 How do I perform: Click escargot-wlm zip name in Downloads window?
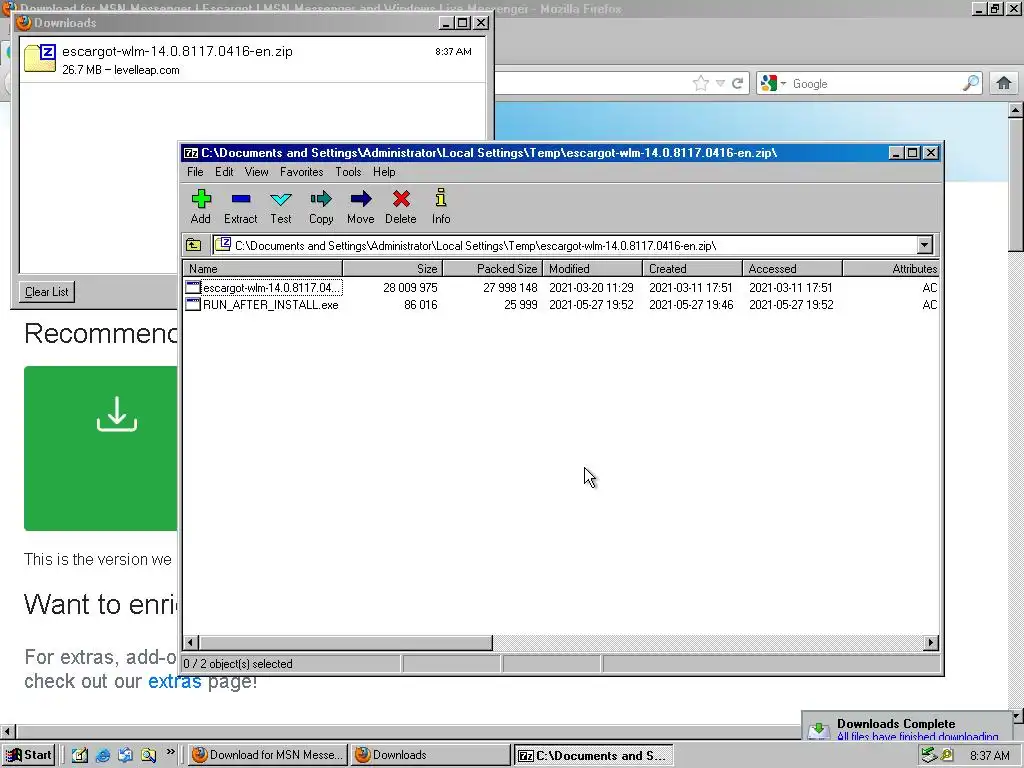click(177, 52)
